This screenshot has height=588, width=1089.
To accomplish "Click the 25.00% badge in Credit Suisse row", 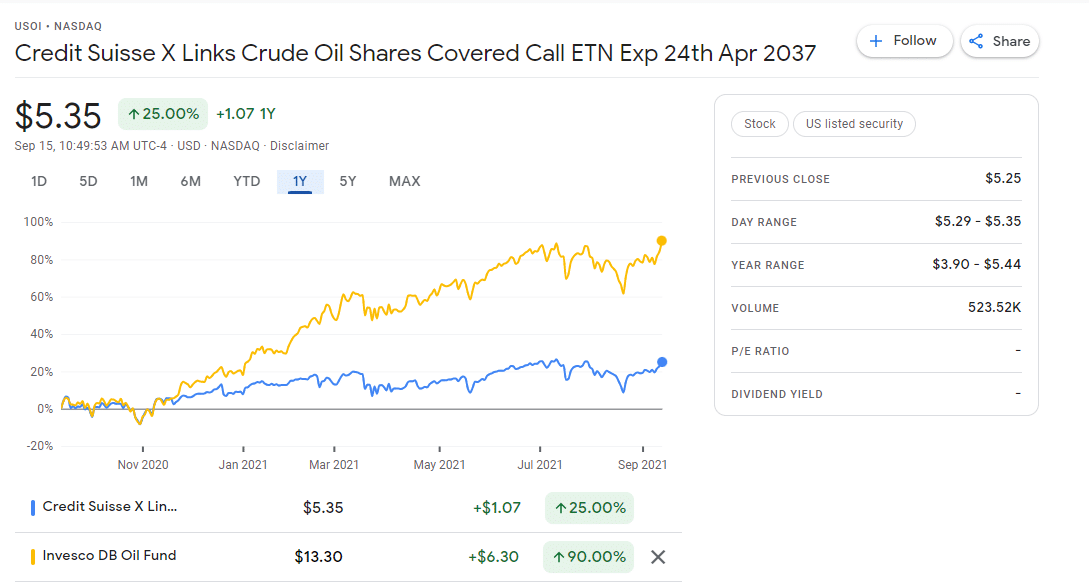I will tap(589, 507).
